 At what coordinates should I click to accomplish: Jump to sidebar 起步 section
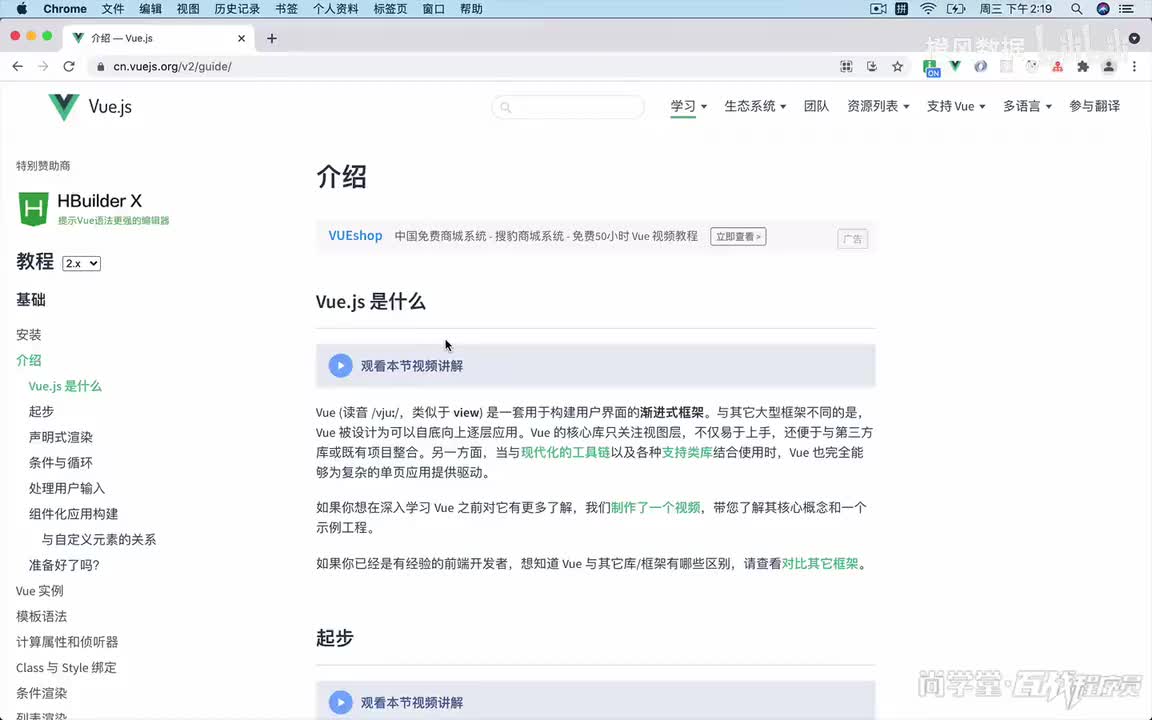[41, 411]
